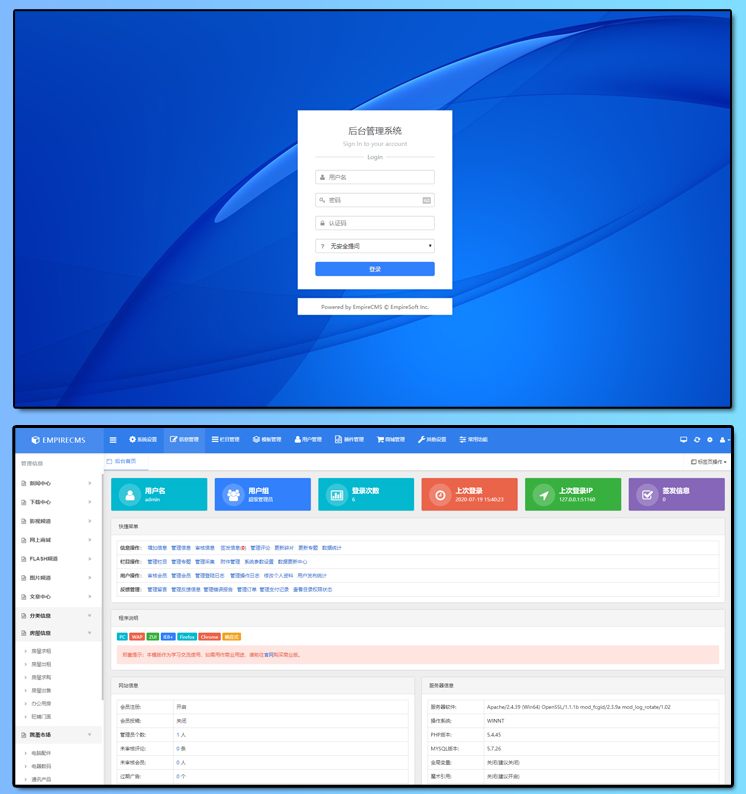Open the user account icon in top-right navbar
746x794 pixels.
(724, 439)
